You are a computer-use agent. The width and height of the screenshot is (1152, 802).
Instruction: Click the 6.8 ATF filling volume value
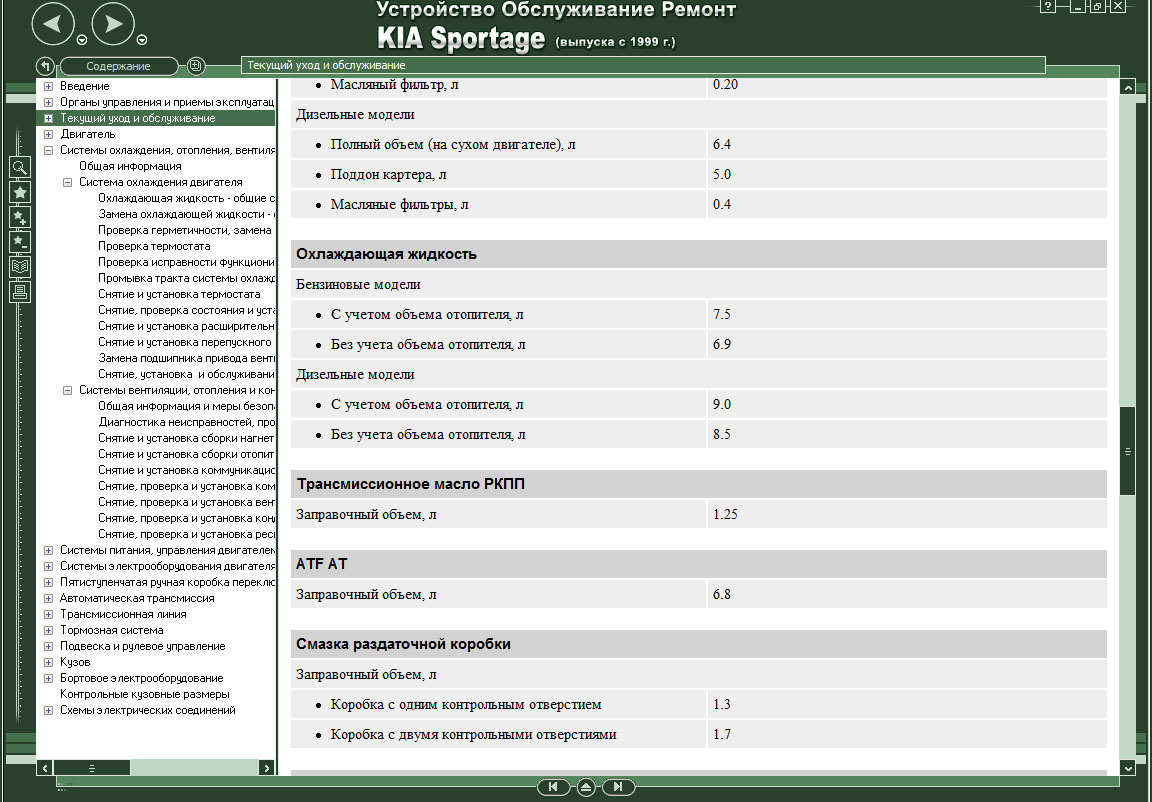(721, 595)
